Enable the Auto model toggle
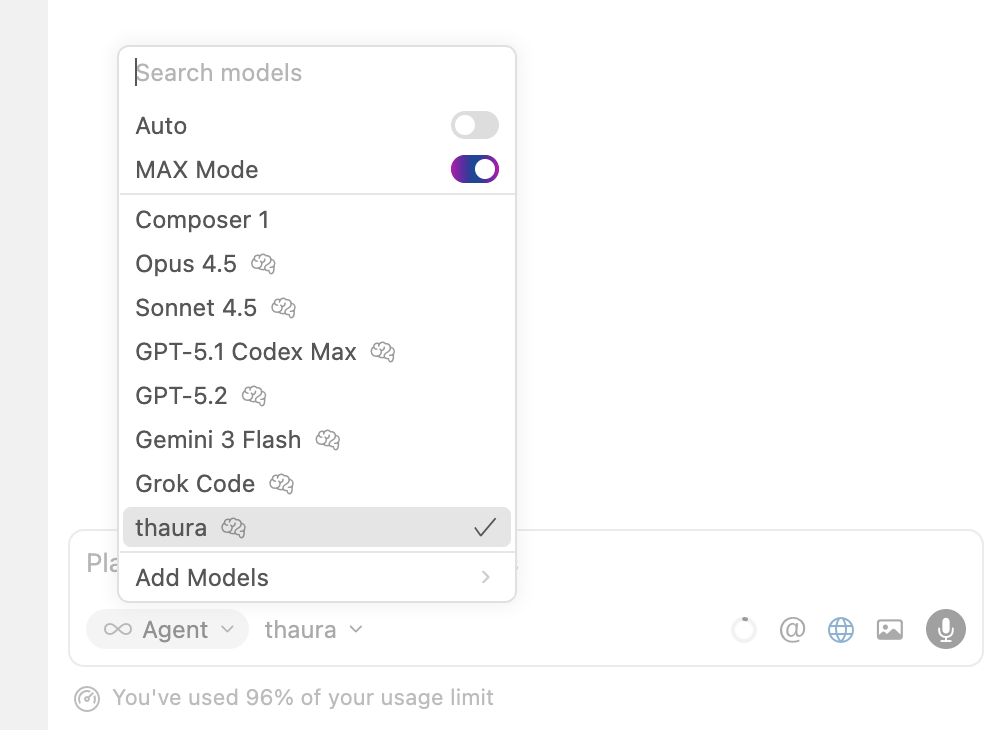Image resolution: width=998 pixels, height=730 pixels. click(474, 125)
